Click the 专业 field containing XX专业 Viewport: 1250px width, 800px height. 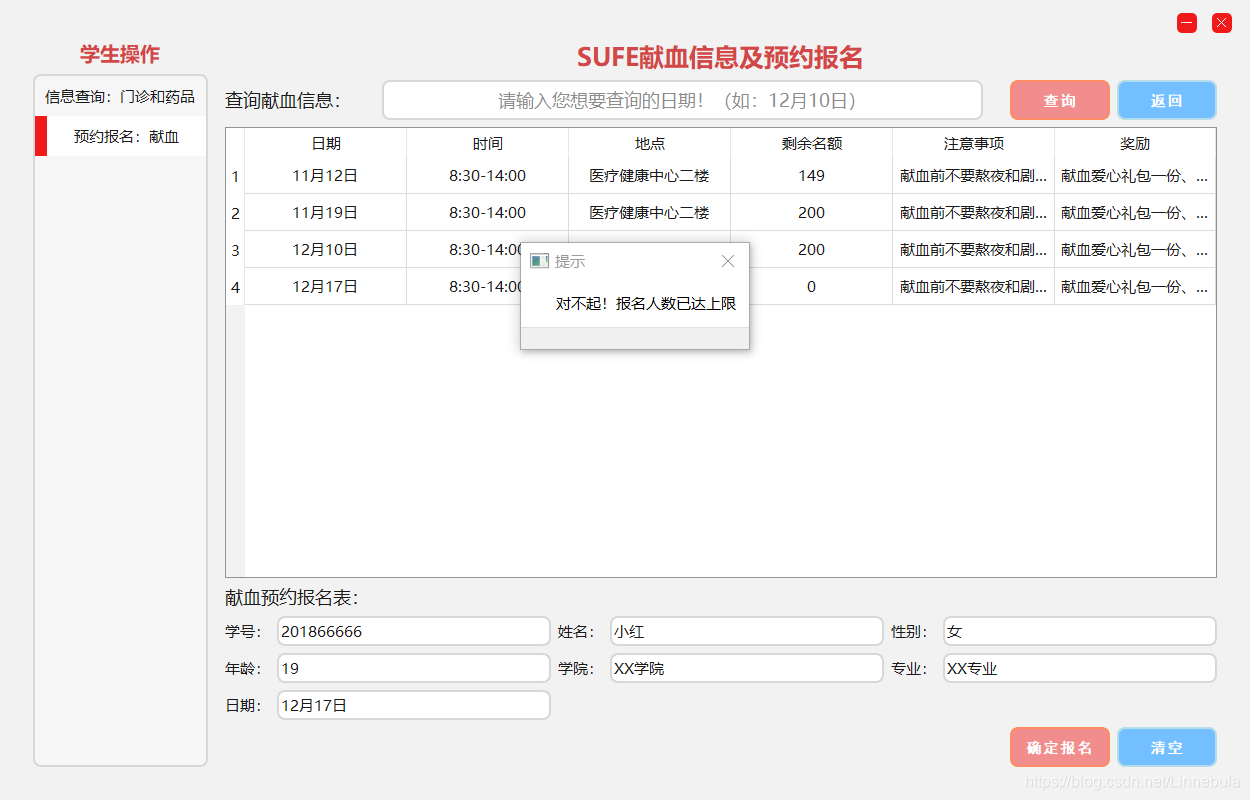coord(1080,668)
